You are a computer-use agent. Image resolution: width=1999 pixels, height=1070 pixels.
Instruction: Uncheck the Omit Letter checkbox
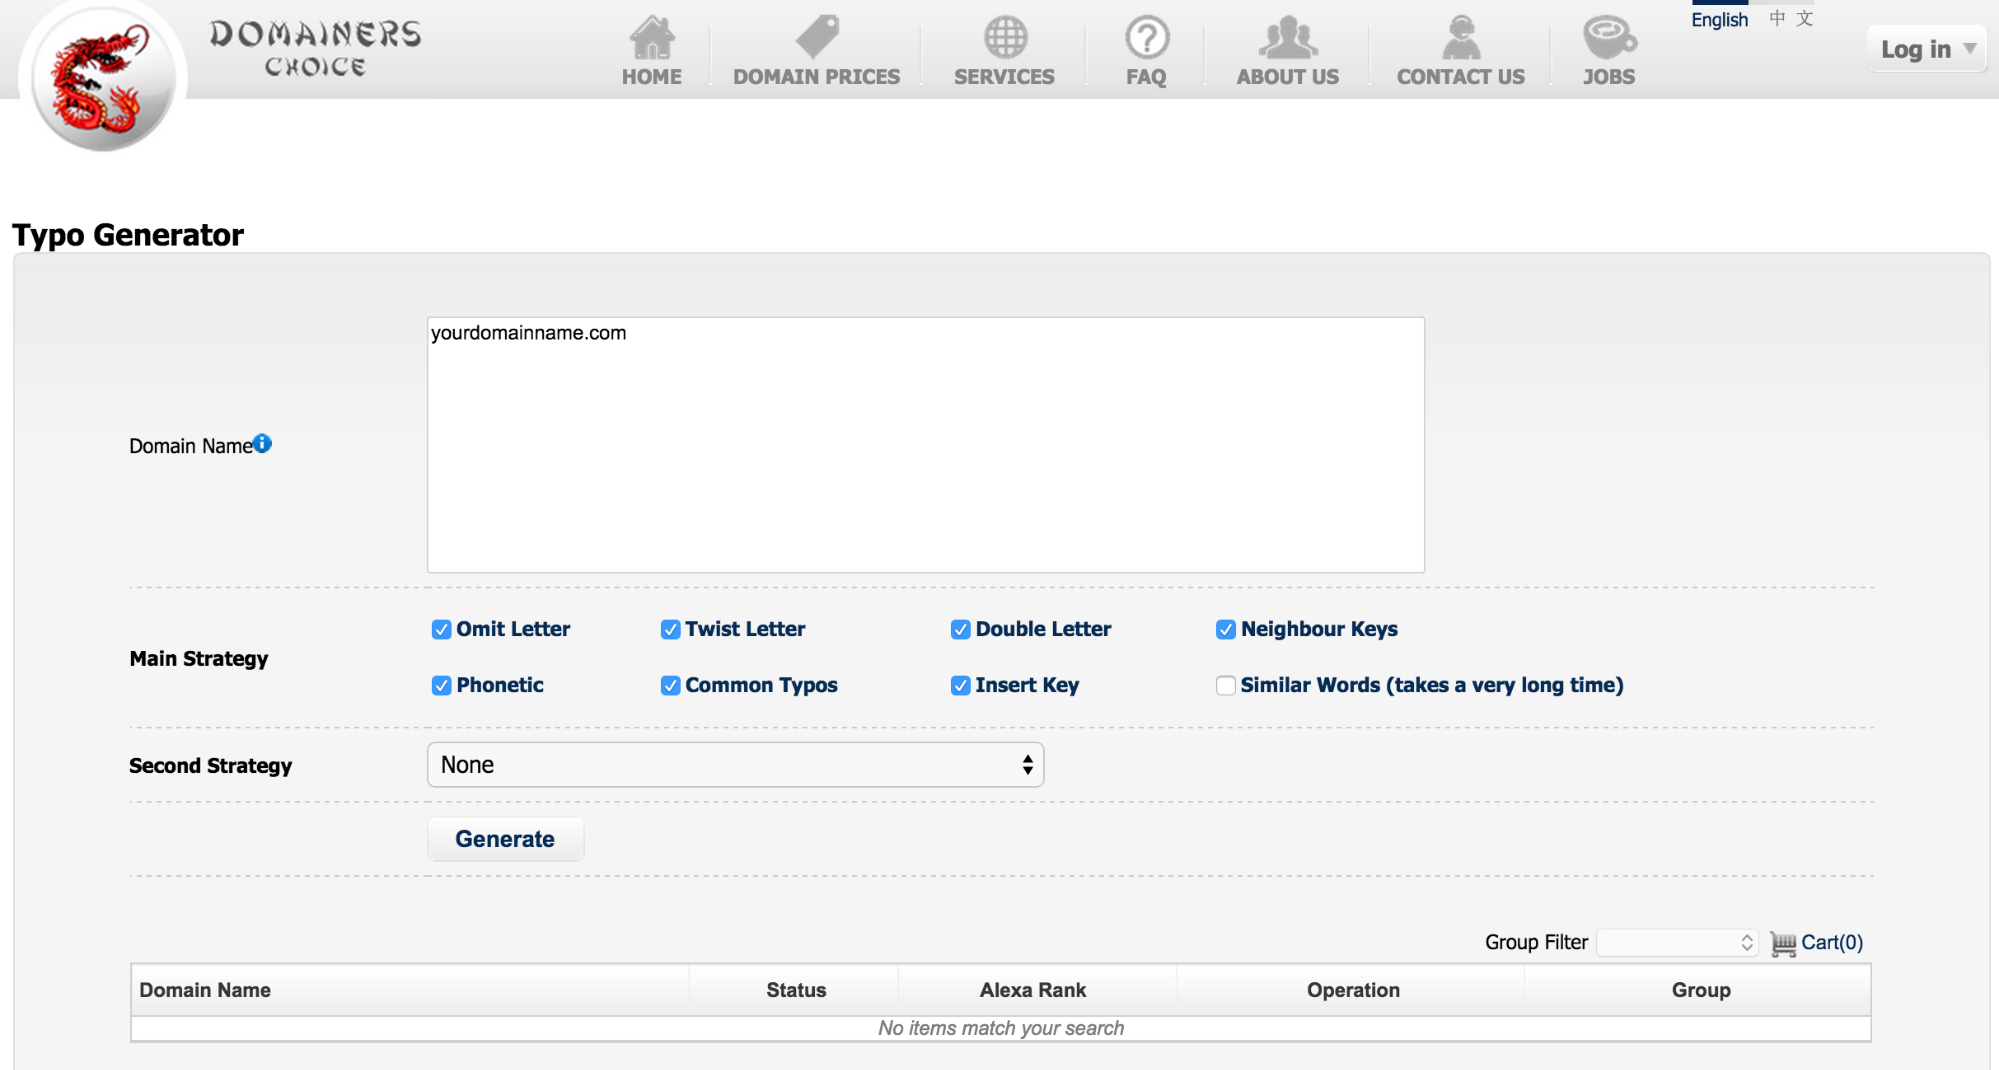[x=441, y=629]
